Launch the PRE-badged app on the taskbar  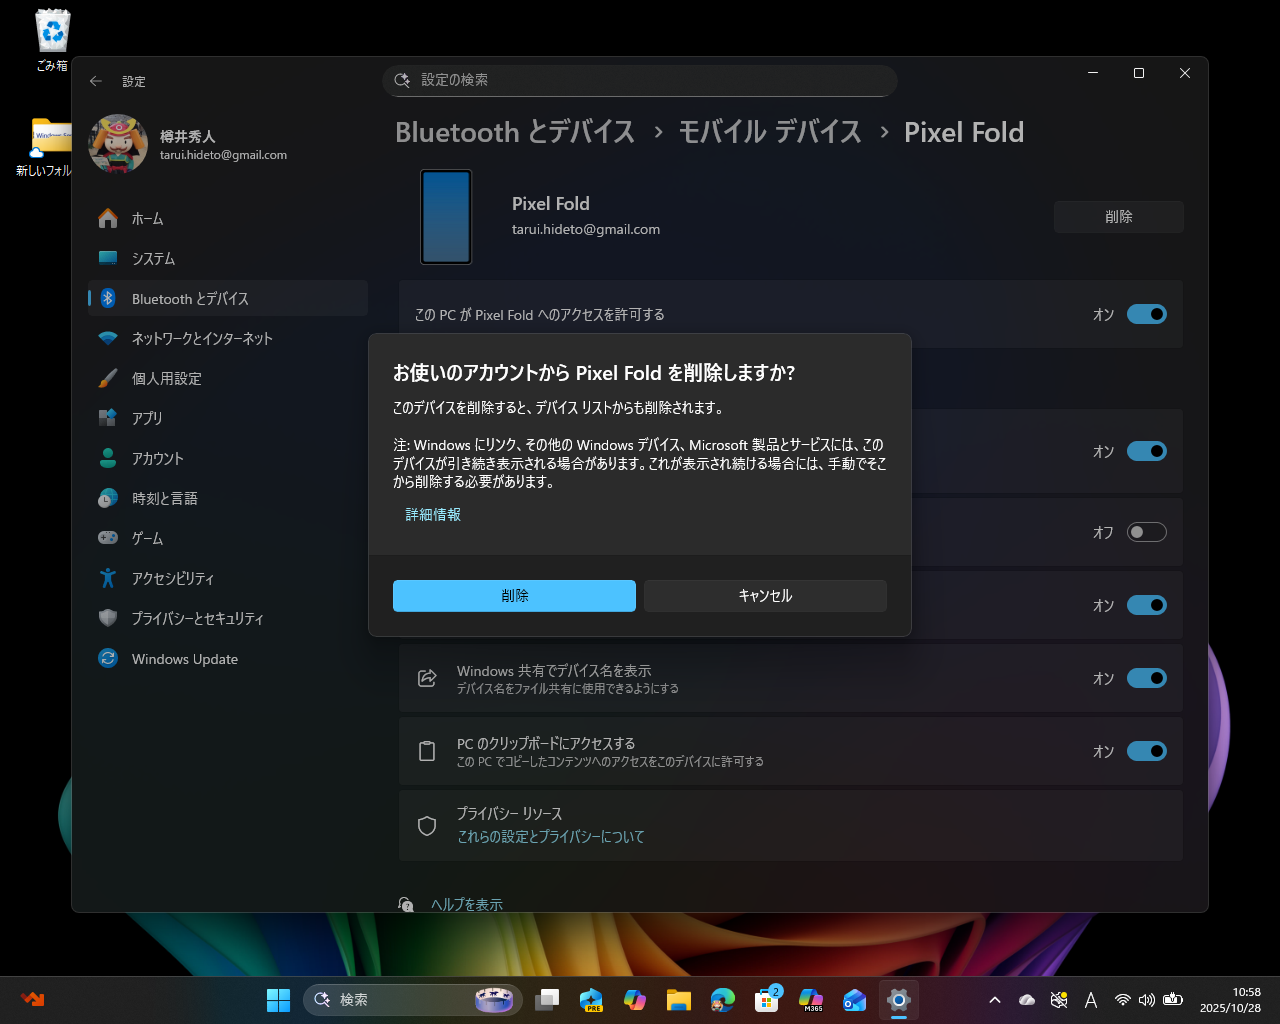click(591, 1000)
